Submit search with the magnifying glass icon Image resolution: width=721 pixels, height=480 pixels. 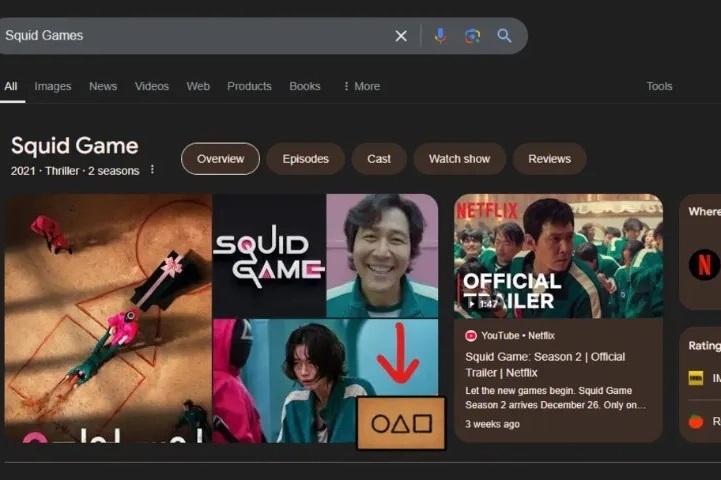504,36
